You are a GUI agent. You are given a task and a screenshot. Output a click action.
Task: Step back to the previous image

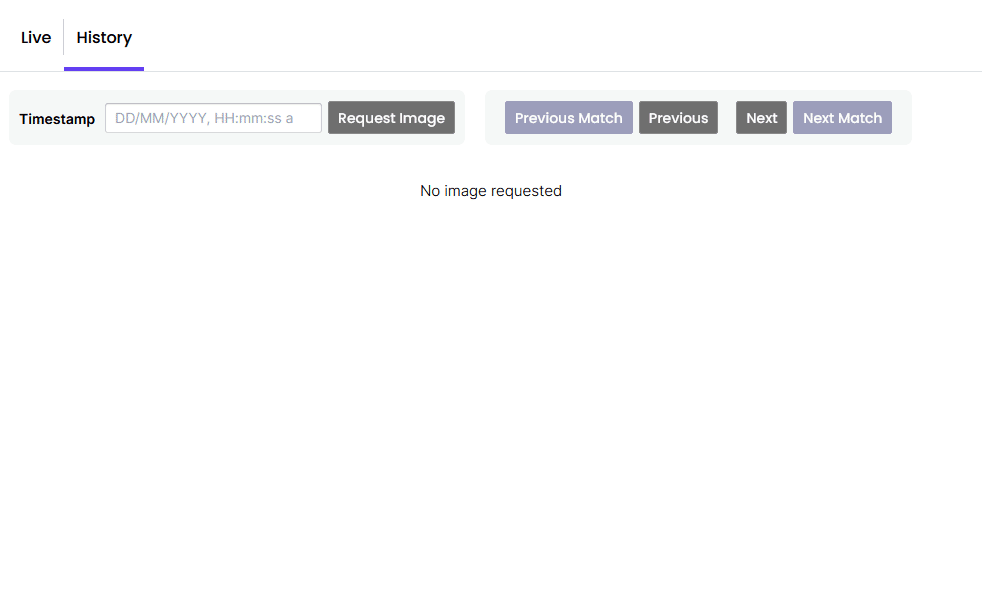[x=678, y=118]
